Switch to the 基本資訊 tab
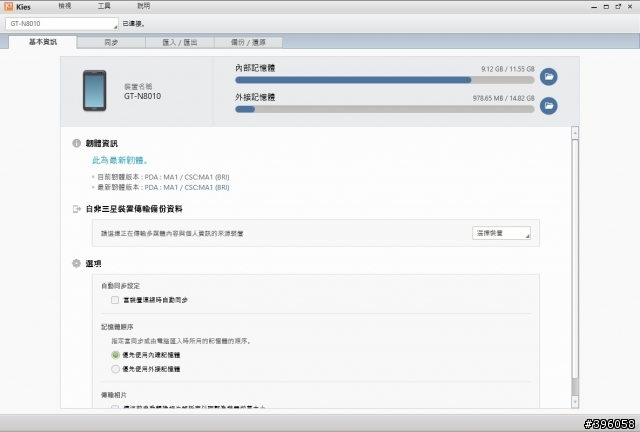640x432 pixels. (x=42, y=42)
